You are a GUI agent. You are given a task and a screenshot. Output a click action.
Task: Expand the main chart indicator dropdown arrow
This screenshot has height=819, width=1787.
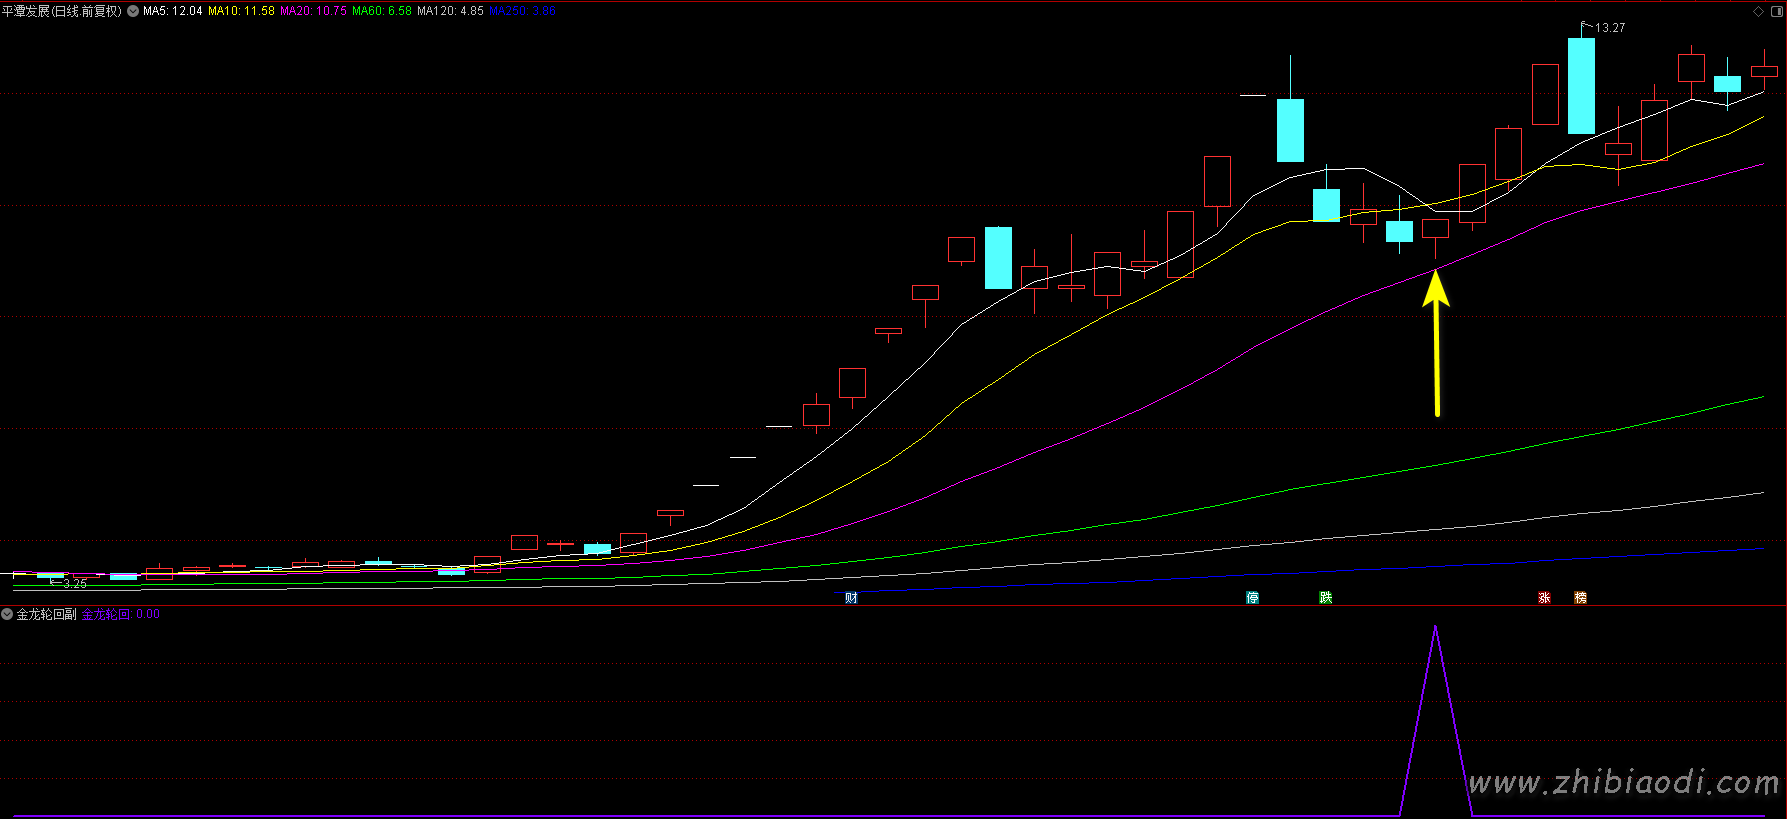133,11
